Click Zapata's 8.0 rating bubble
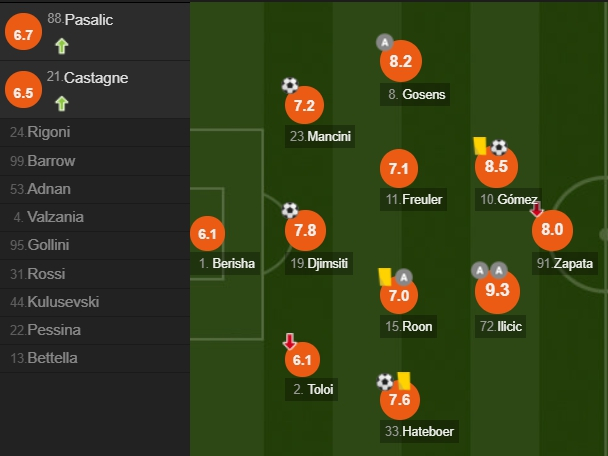 click(552, 230)
